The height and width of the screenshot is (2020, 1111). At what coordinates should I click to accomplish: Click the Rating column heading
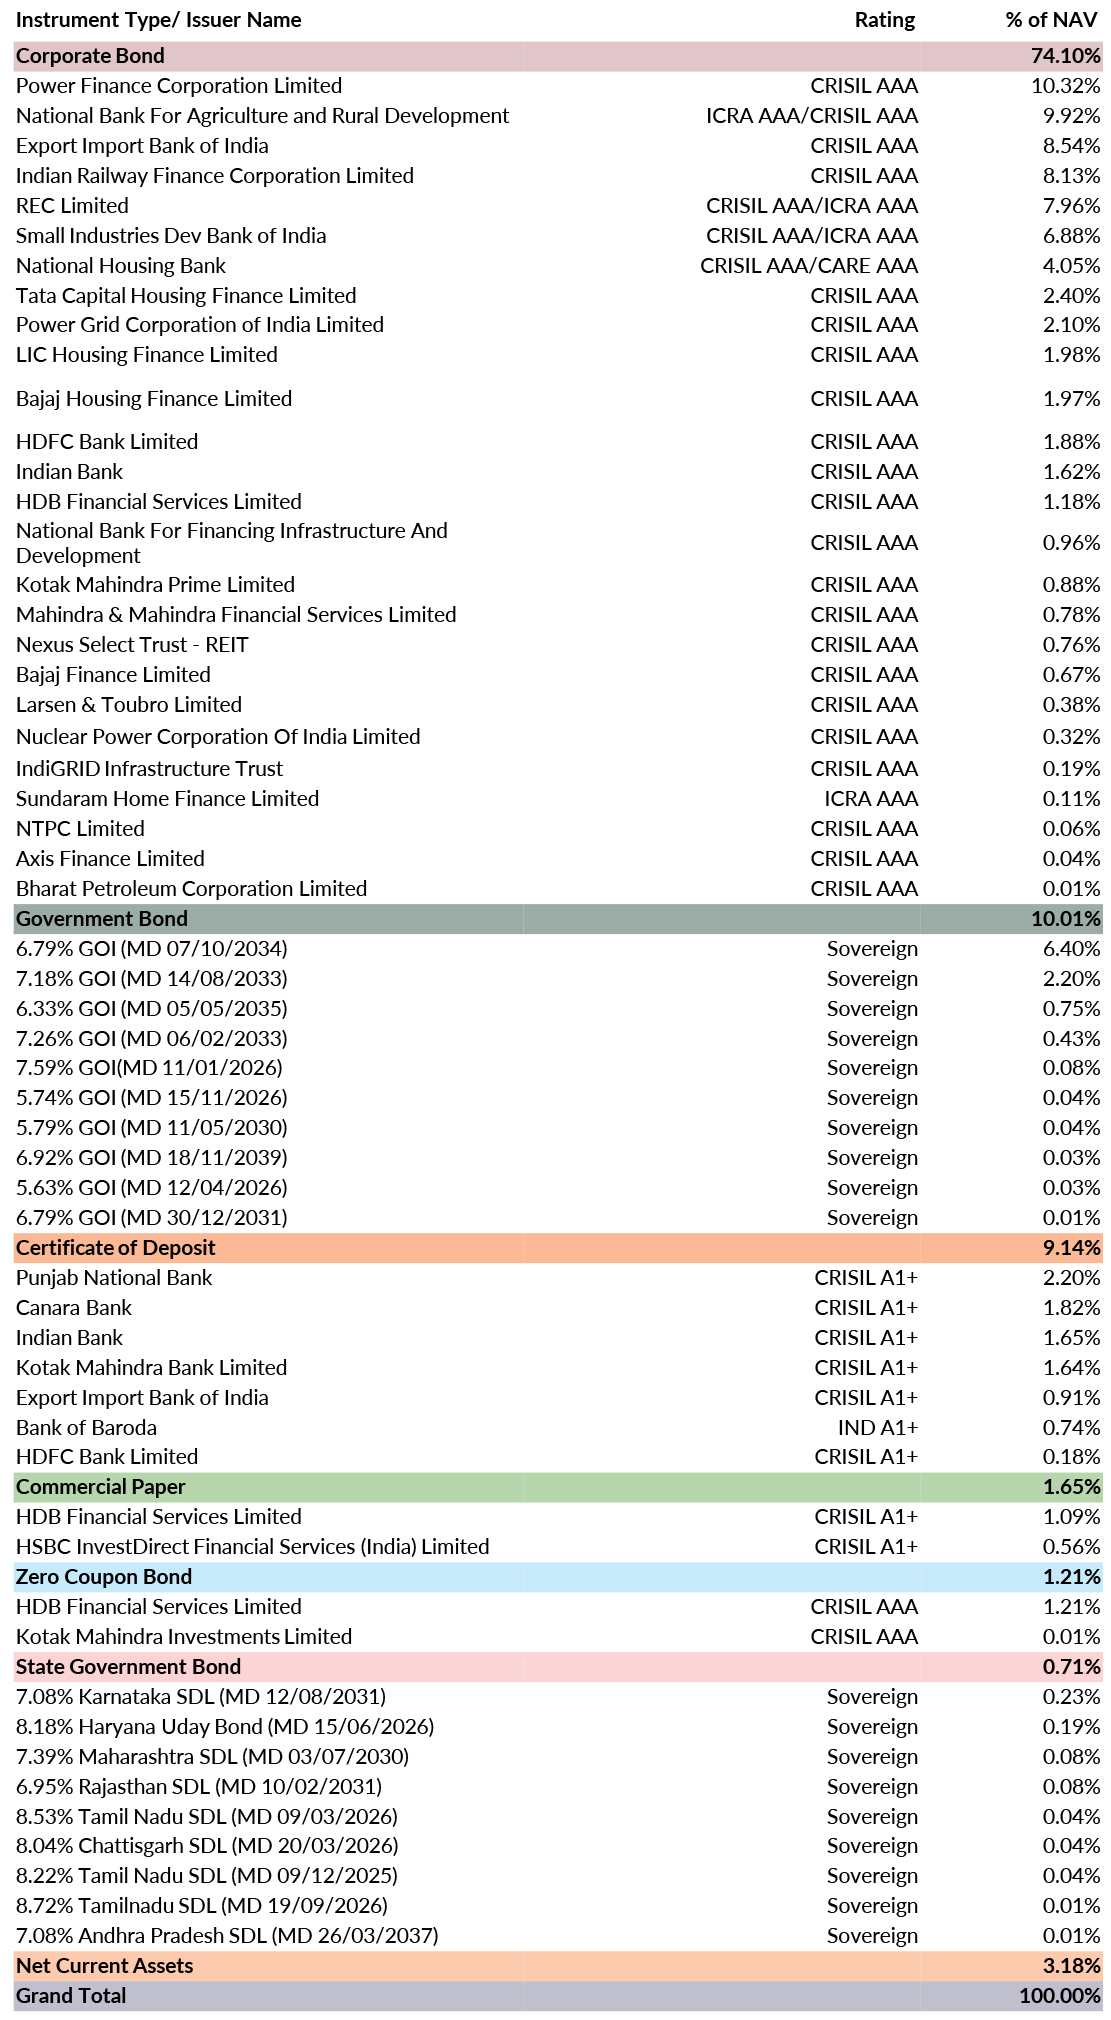click(885, 20)
